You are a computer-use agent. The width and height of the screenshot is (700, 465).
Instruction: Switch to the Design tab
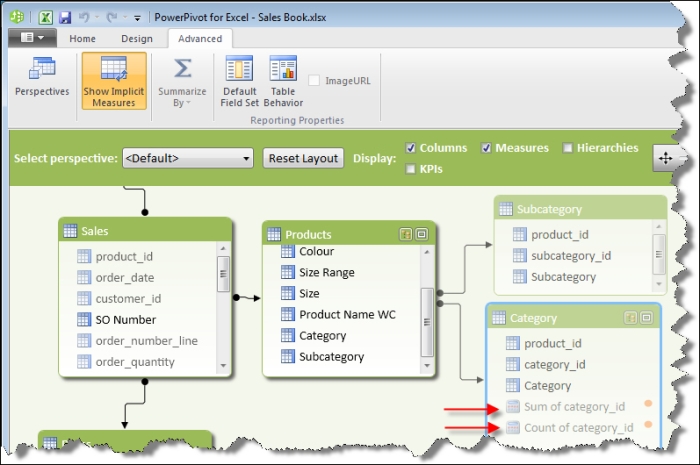pyautogui.click(x=137, y=39)
